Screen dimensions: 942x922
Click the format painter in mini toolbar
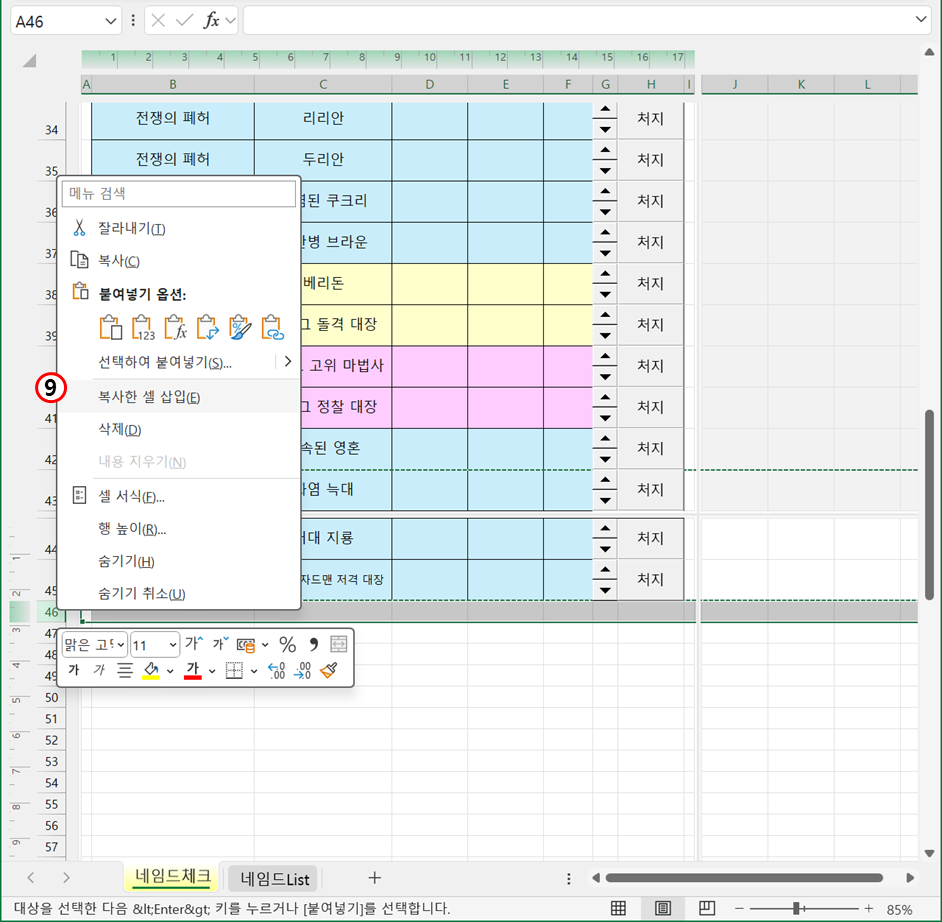329,670
